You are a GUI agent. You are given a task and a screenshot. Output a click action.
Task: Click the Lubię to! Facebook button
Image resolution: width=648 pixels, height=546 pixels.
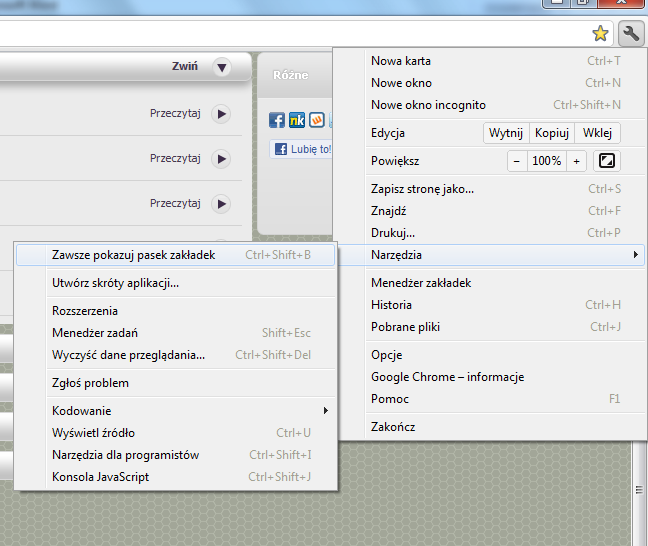(301, 149)
